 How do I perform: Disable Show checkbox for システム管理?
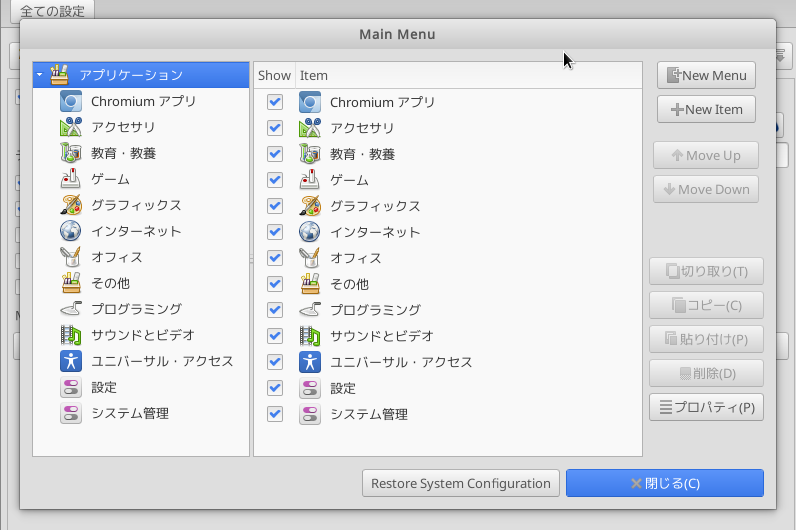(275, 414)
